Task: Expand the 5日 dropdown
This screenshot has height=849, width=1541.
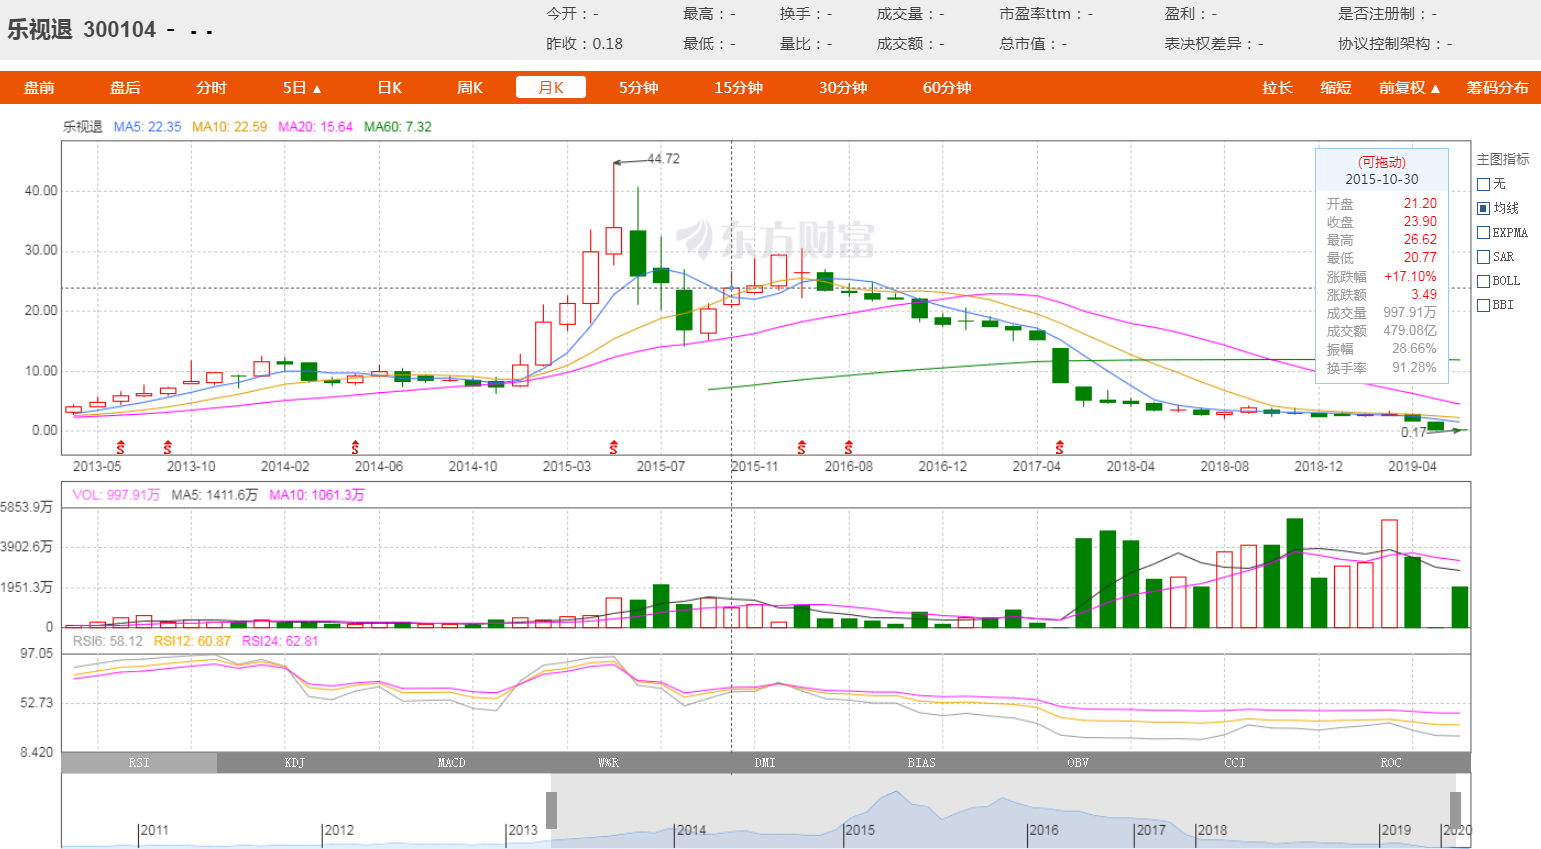Action: [302, 88]
